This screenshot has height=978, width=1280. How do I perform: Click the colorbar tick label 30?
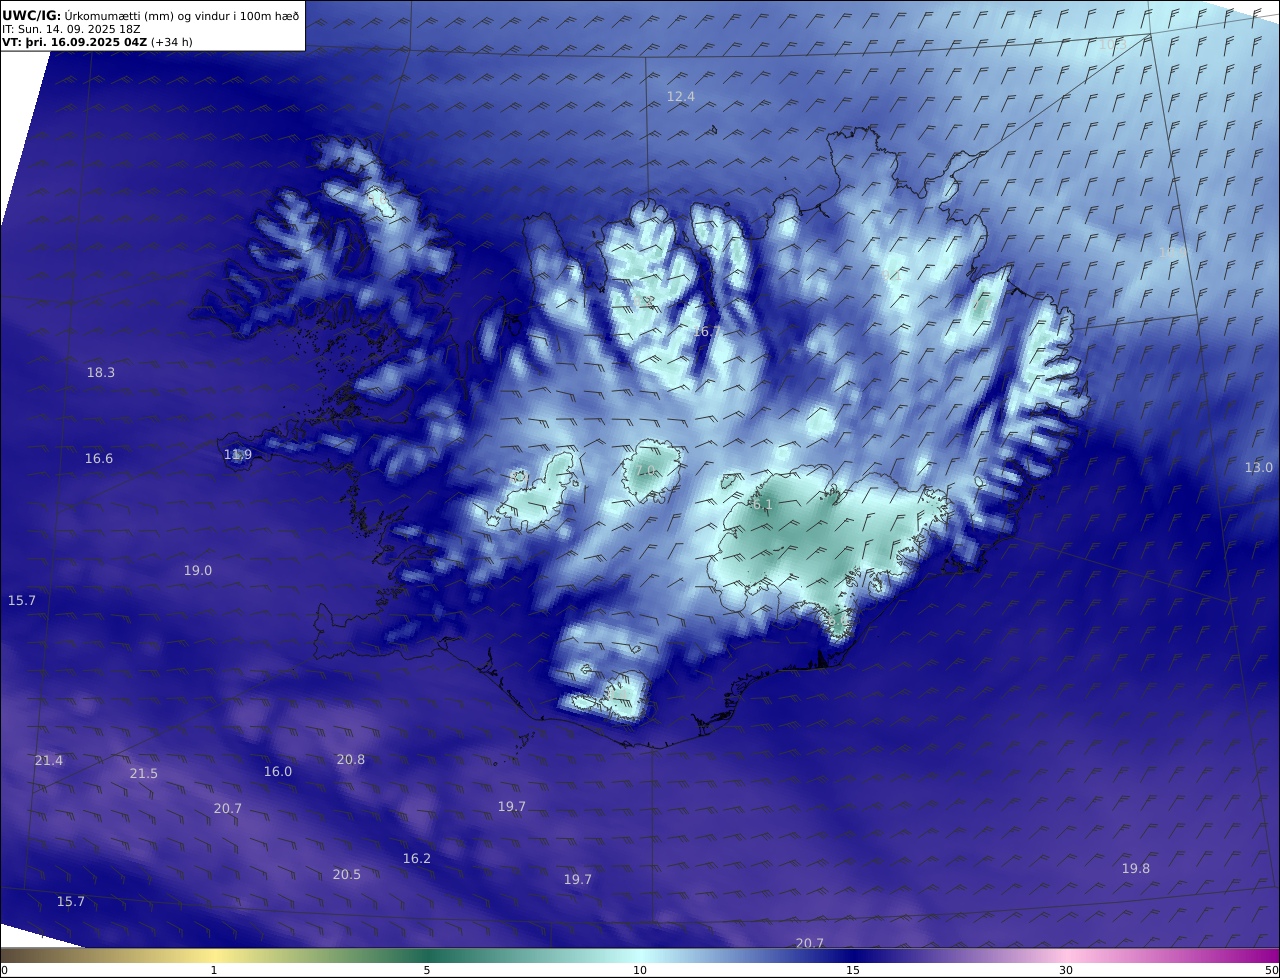click(x=1066, y=970)
